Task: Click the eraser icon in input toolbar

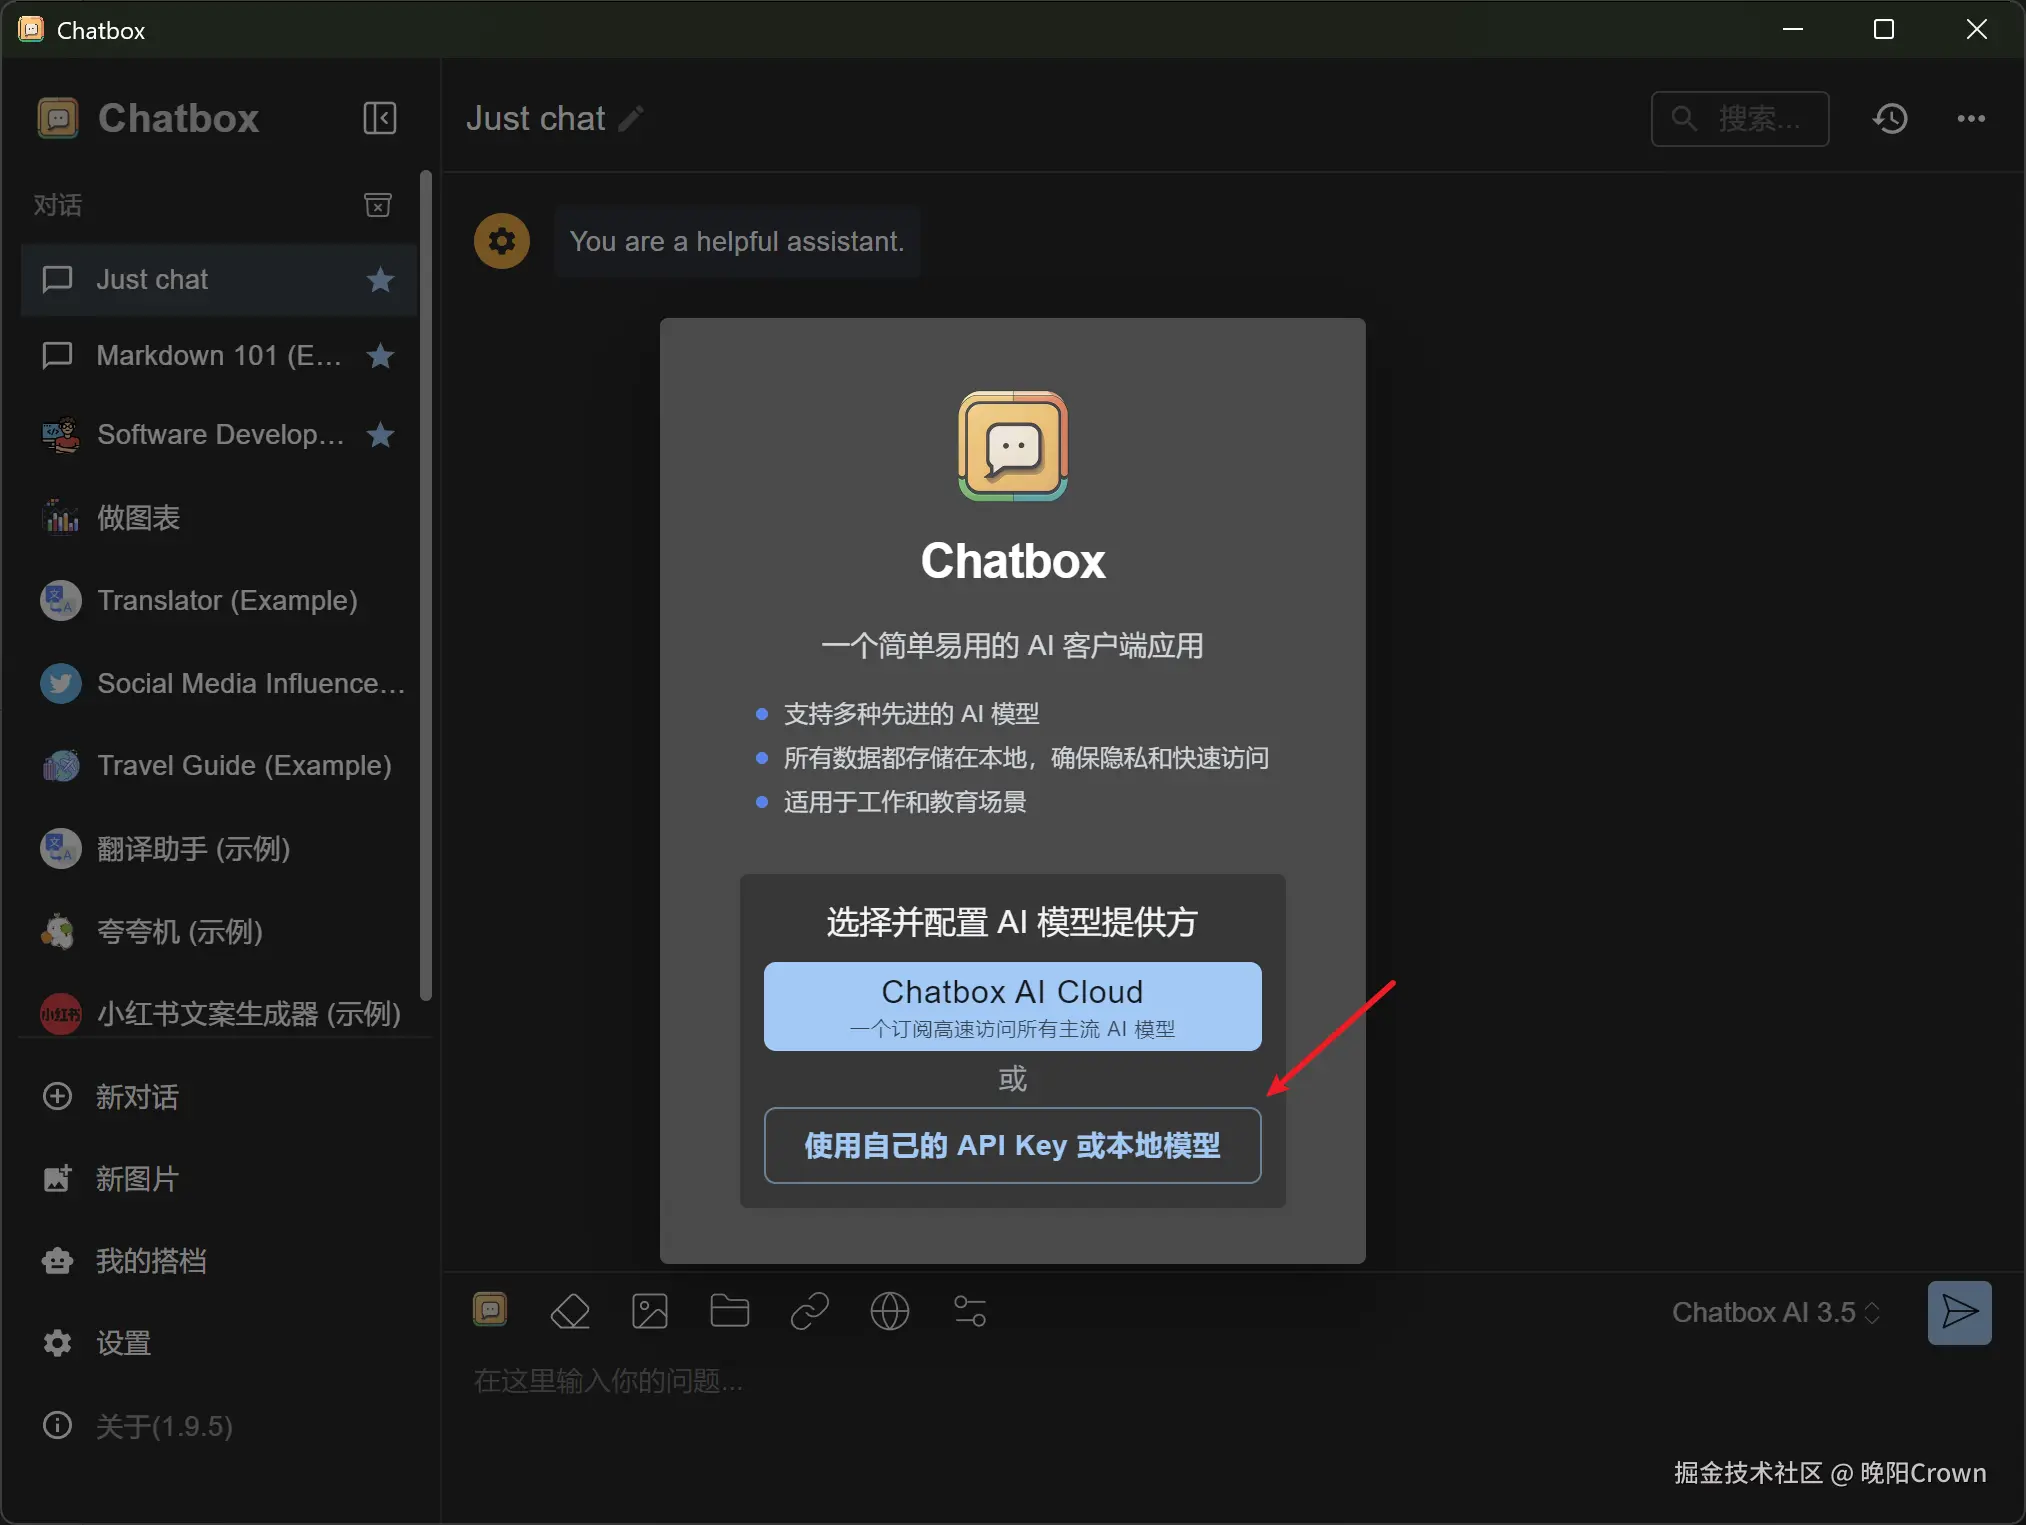Action: [570, 1311]
